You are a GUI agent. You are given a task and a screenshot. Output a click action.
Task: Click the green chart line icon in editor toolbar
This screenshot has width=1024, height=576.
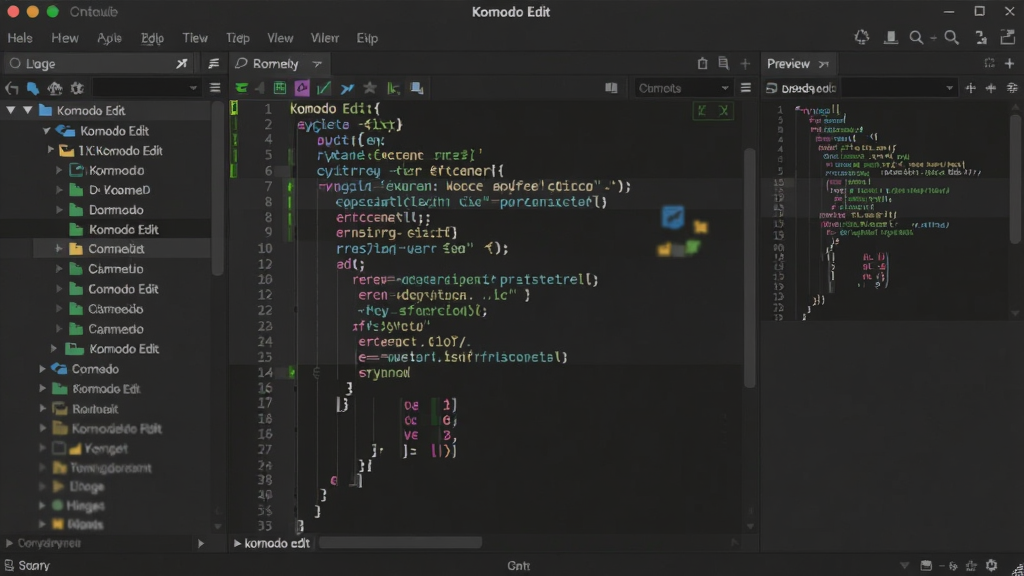click(324, 88)
